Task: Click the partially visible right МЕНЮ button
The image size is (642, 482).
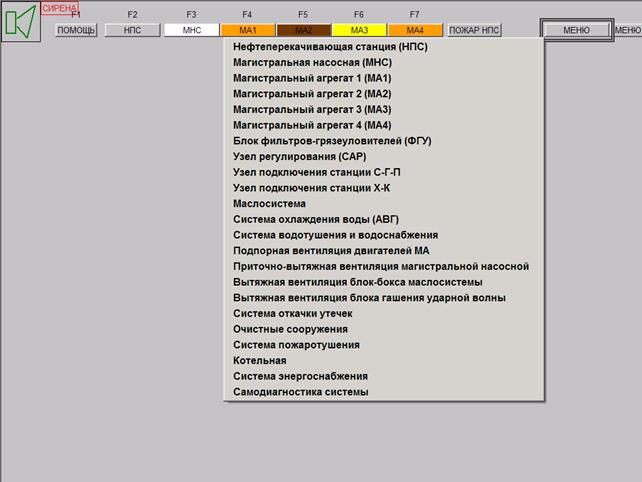Action: click(628, 30)
